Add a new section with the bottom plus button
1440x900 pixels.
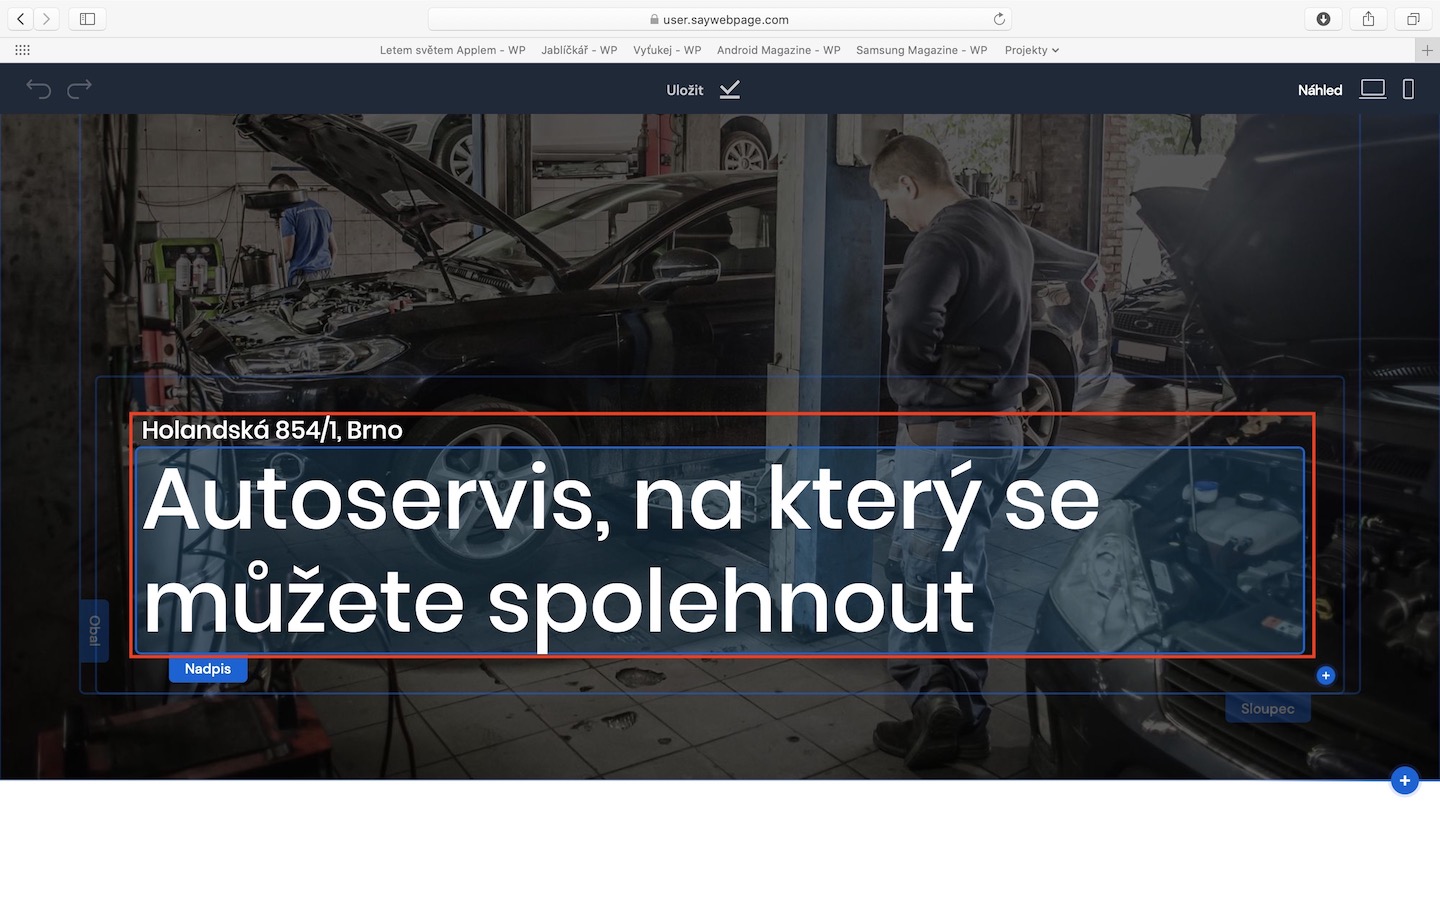pyautogui.click(x=1405, y=781)
